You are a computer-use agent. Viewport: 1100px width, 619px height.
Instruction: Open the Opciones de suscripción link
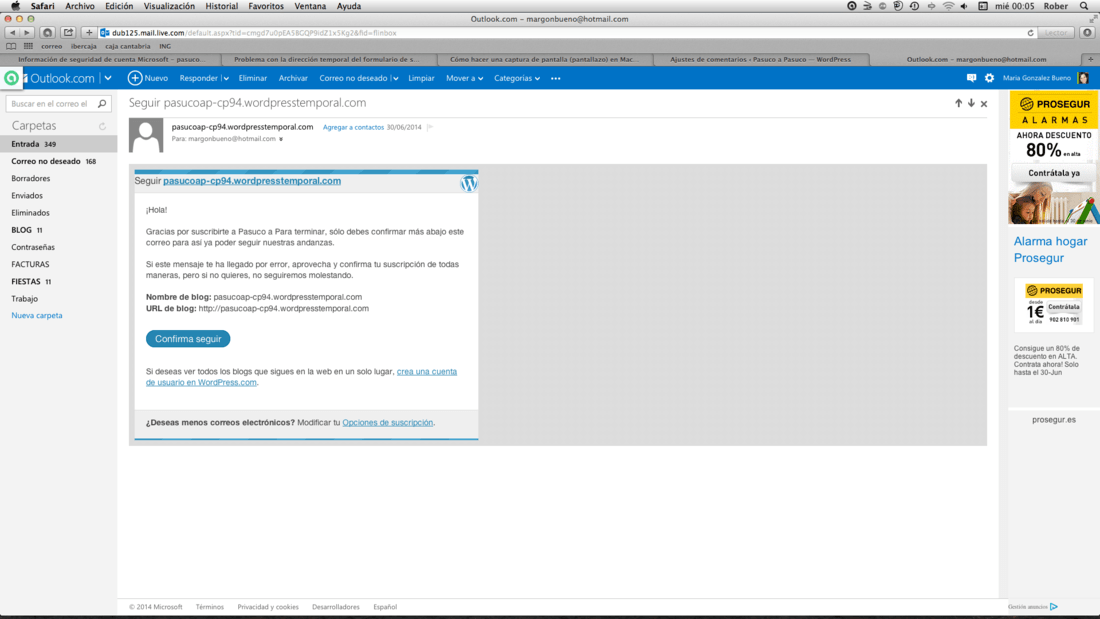tap(387, 422)
